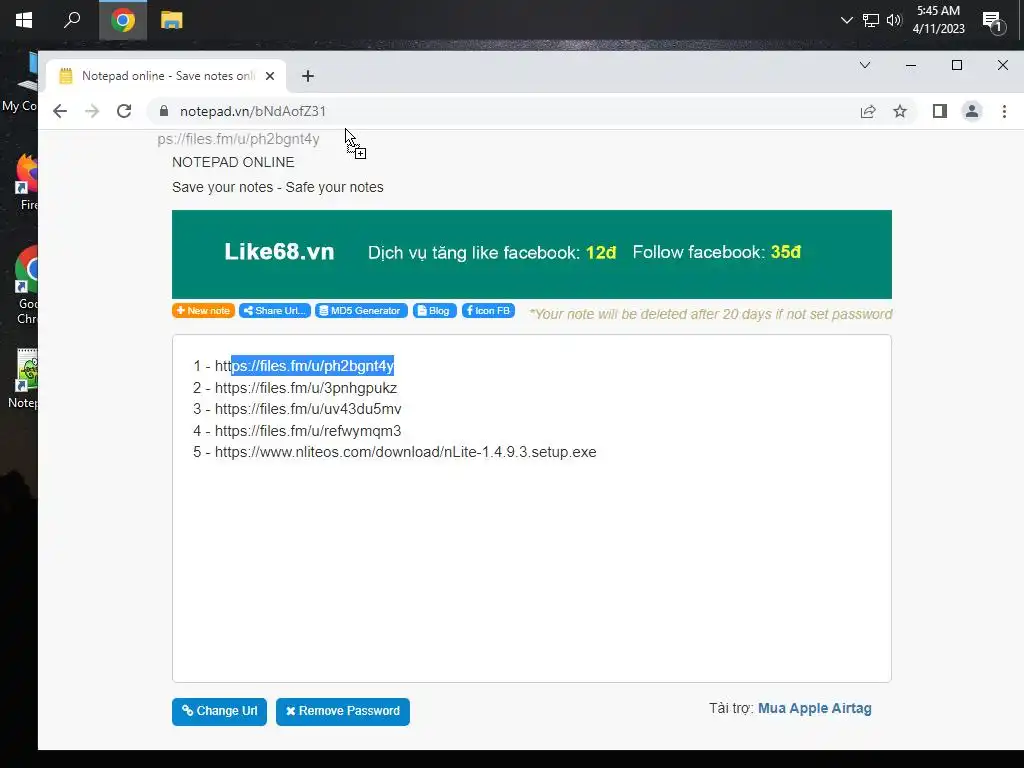1024x768 pixels.
Task: Open Chrome three-dot menu
Action: tap(1004, 112)
